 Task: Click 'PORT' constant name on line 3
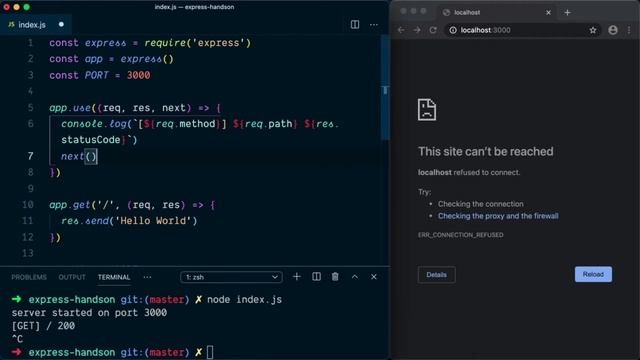point(97,75)
